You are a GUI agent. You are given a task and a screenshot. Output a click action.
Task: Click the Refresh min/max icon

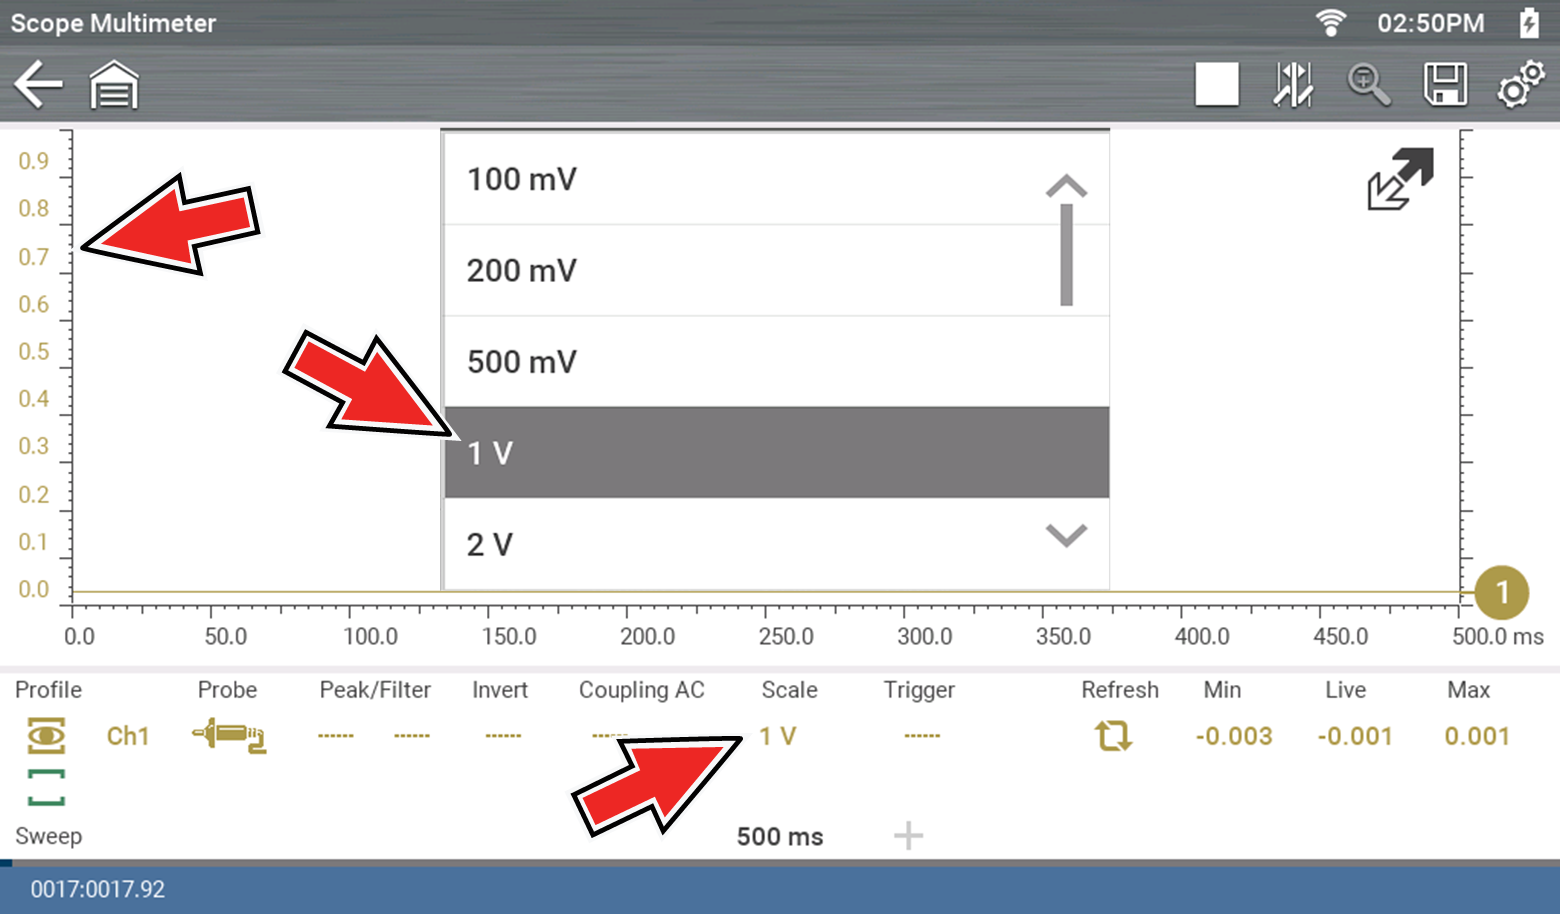pyautogui.click(x=1113, y=736)
